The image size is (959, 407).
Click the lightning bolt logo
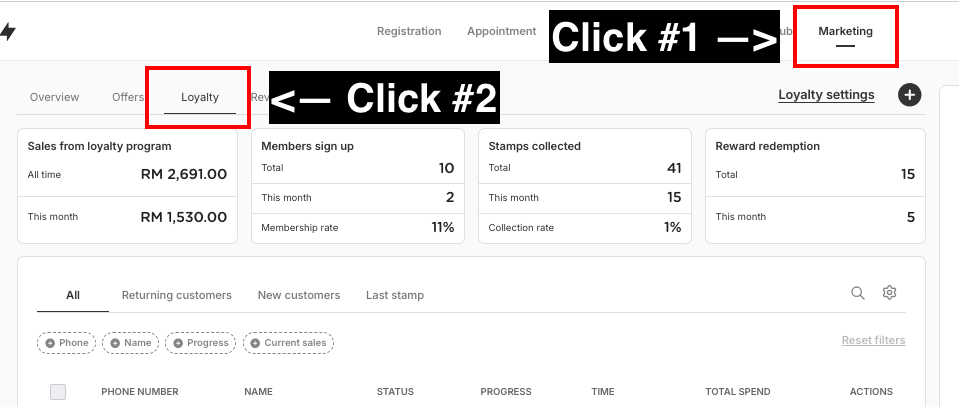pyautogui.click(x=7, y=32)
